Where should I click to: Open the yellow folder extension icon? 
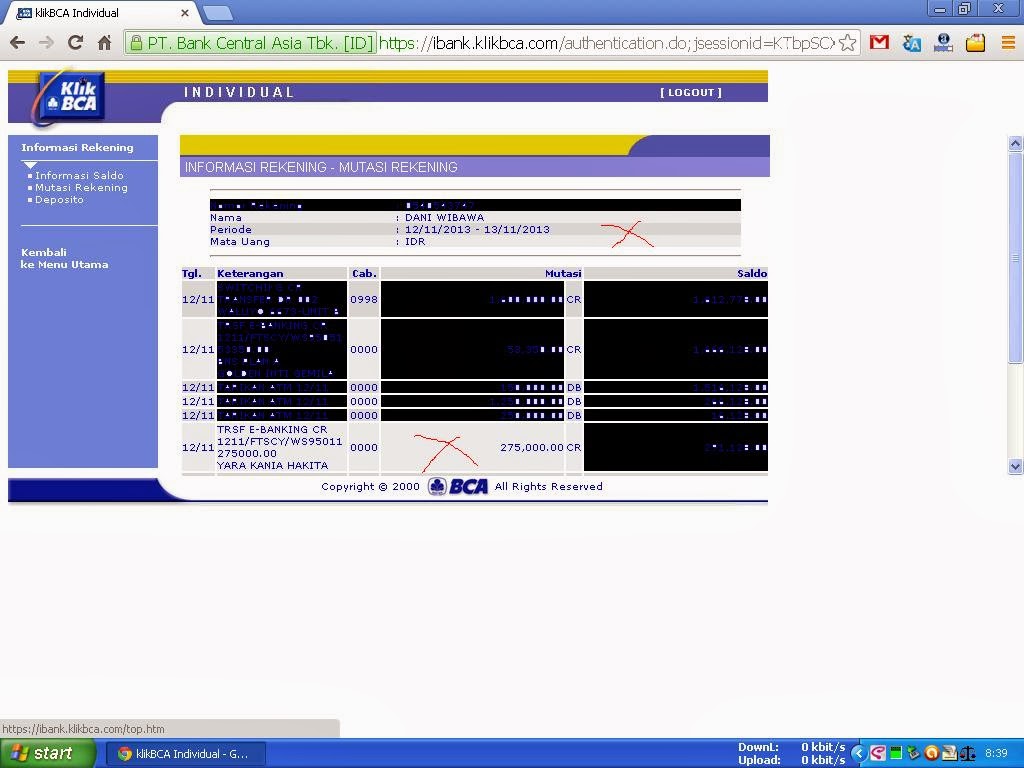[x=975, y=43]
